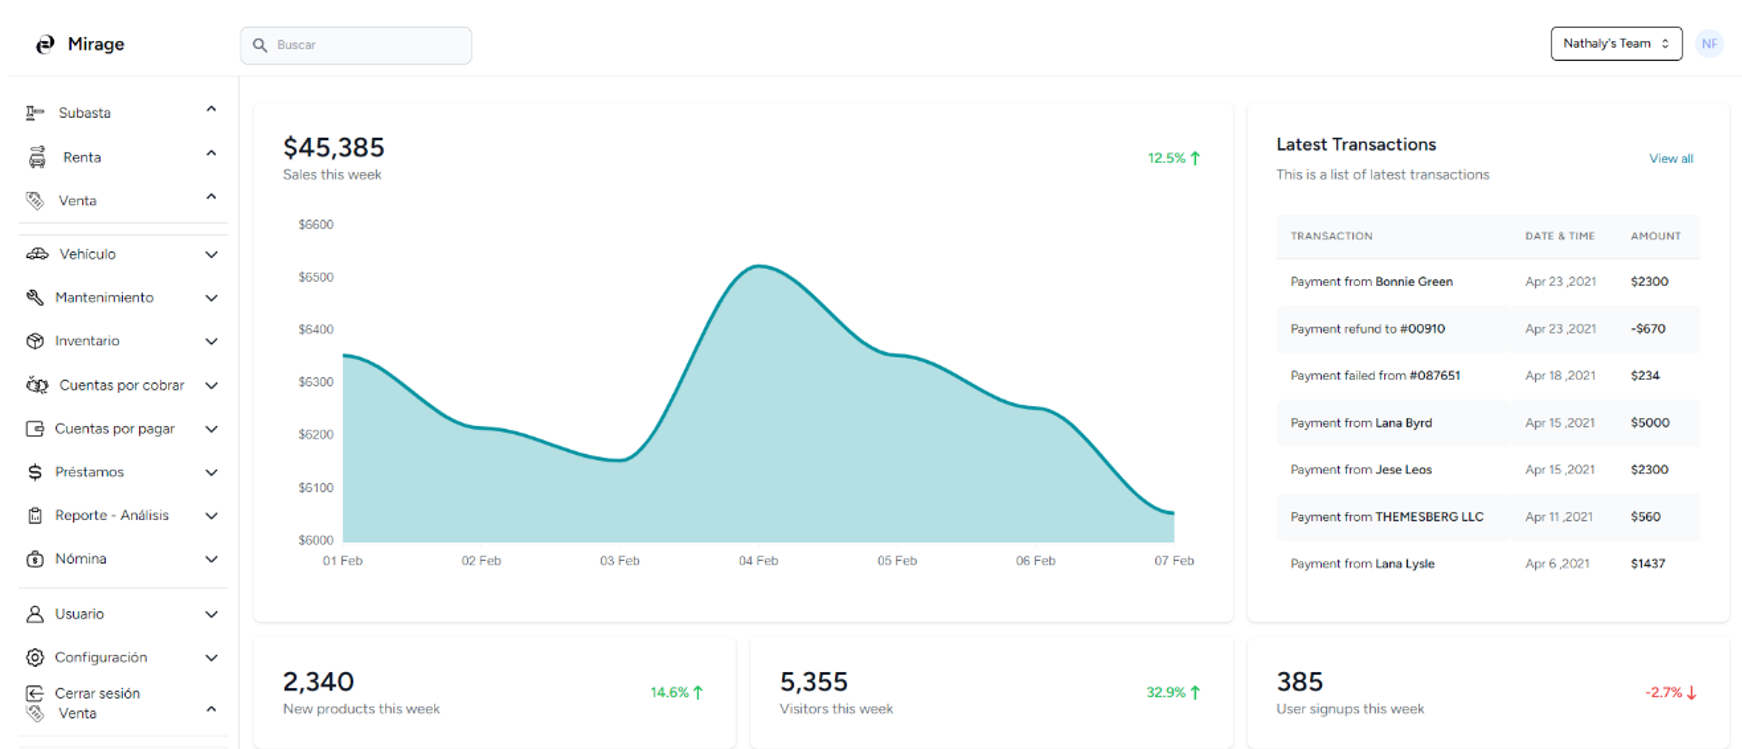This screenshot has height=749, width=1742.
Task: Expand the Vehículo chevron
Action: point(211,254)
